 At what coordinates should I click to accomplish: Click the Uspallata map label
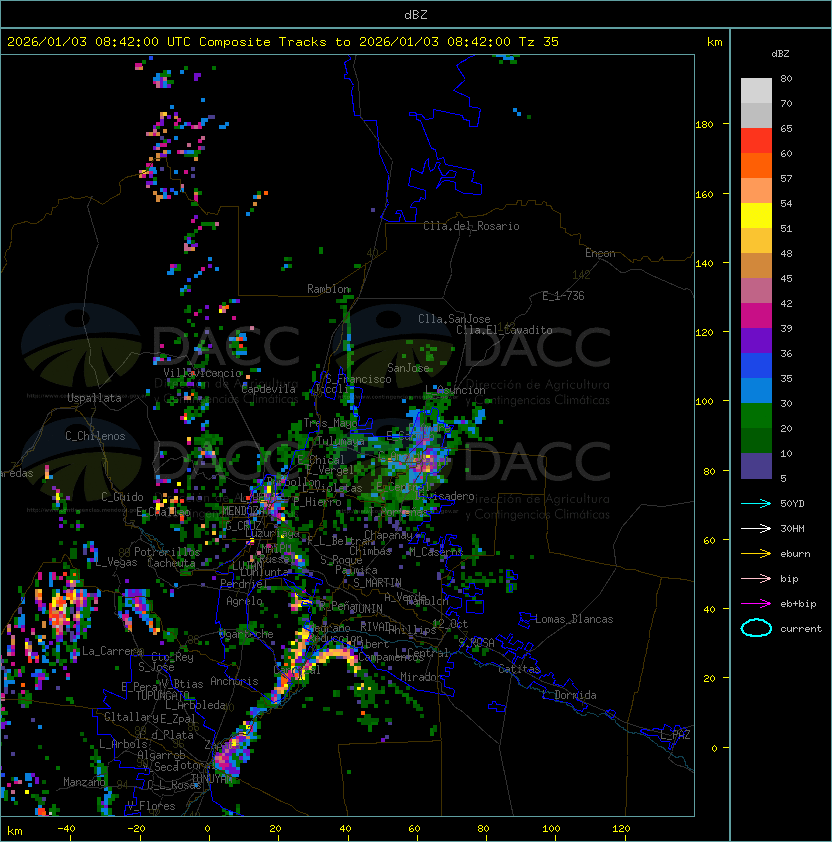click(94, 398)
